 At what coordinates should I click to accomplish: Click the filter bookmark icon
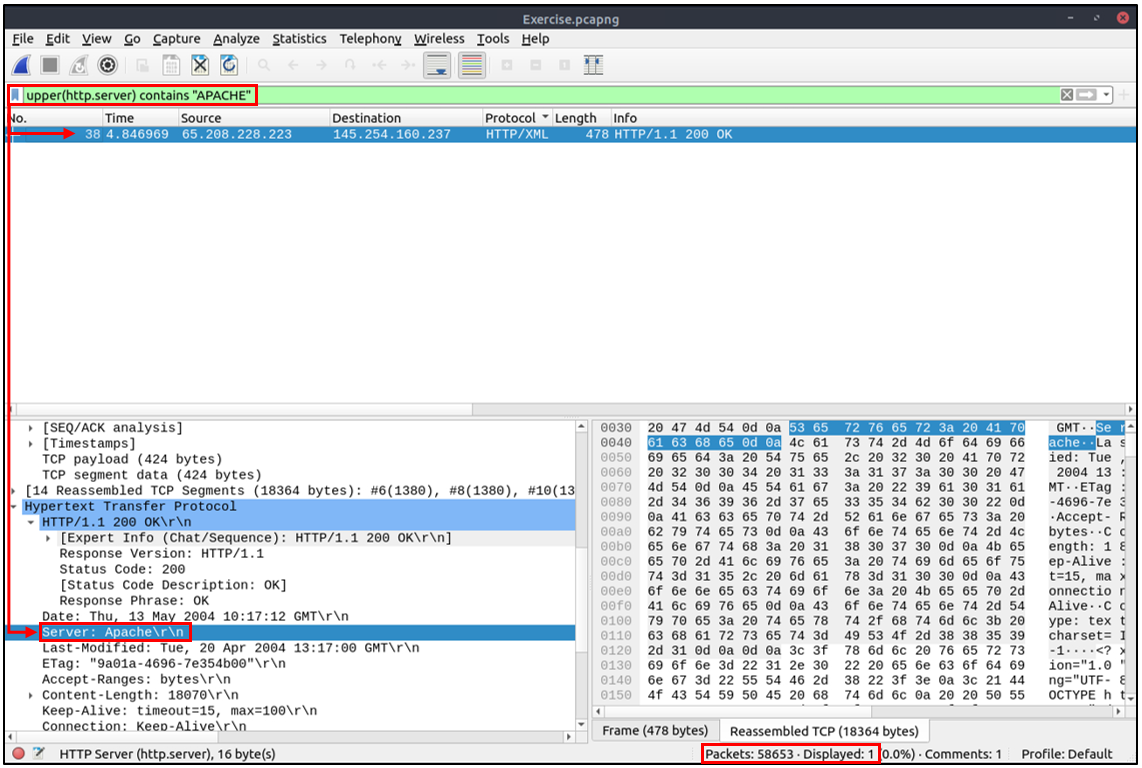pos(16,95)
